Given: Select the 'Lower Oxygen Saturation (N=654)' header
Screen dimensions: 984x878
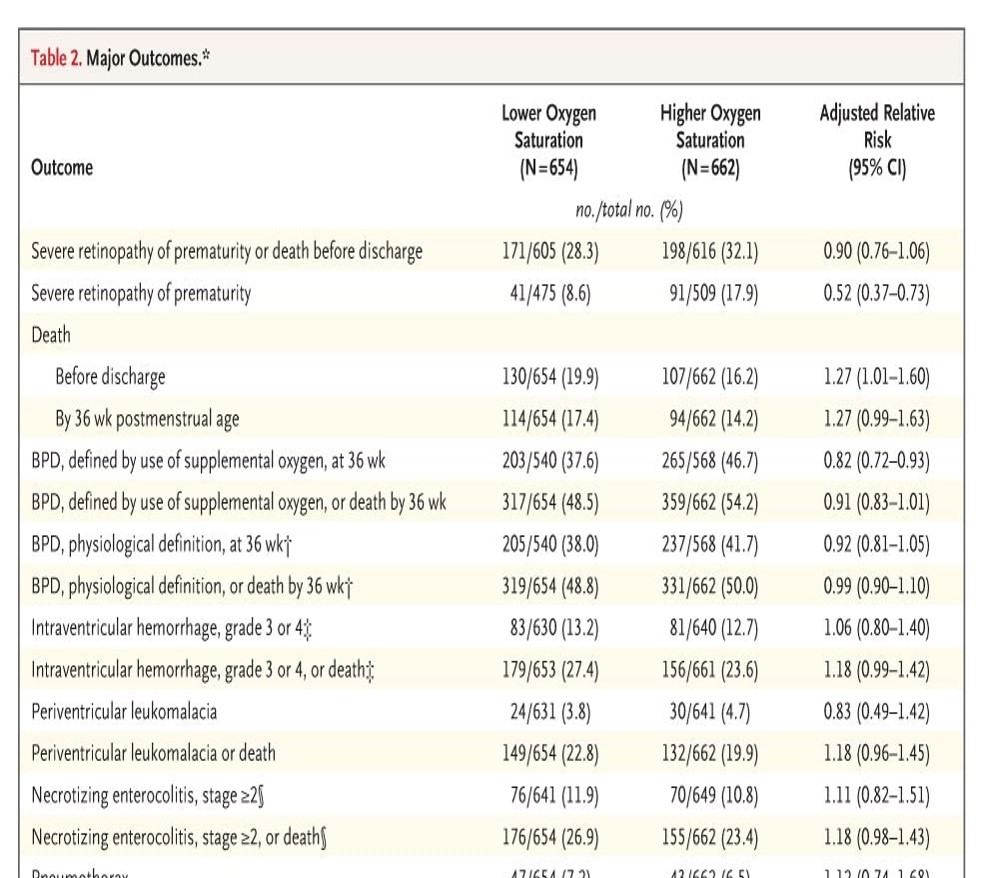Looking at the screenshot, I should [x=549, y=140].
